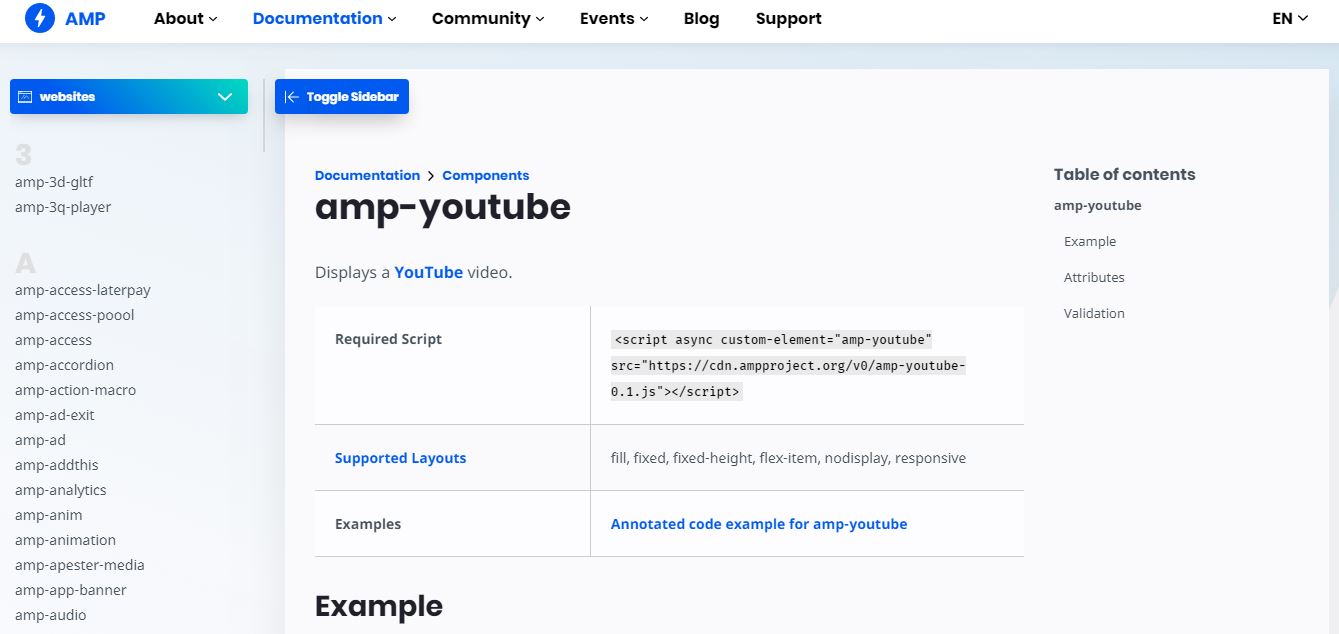This screenshot has height=634, width=1339.
Task: Open amp-ad-exit in sidebar
Action: pos(55,415)
